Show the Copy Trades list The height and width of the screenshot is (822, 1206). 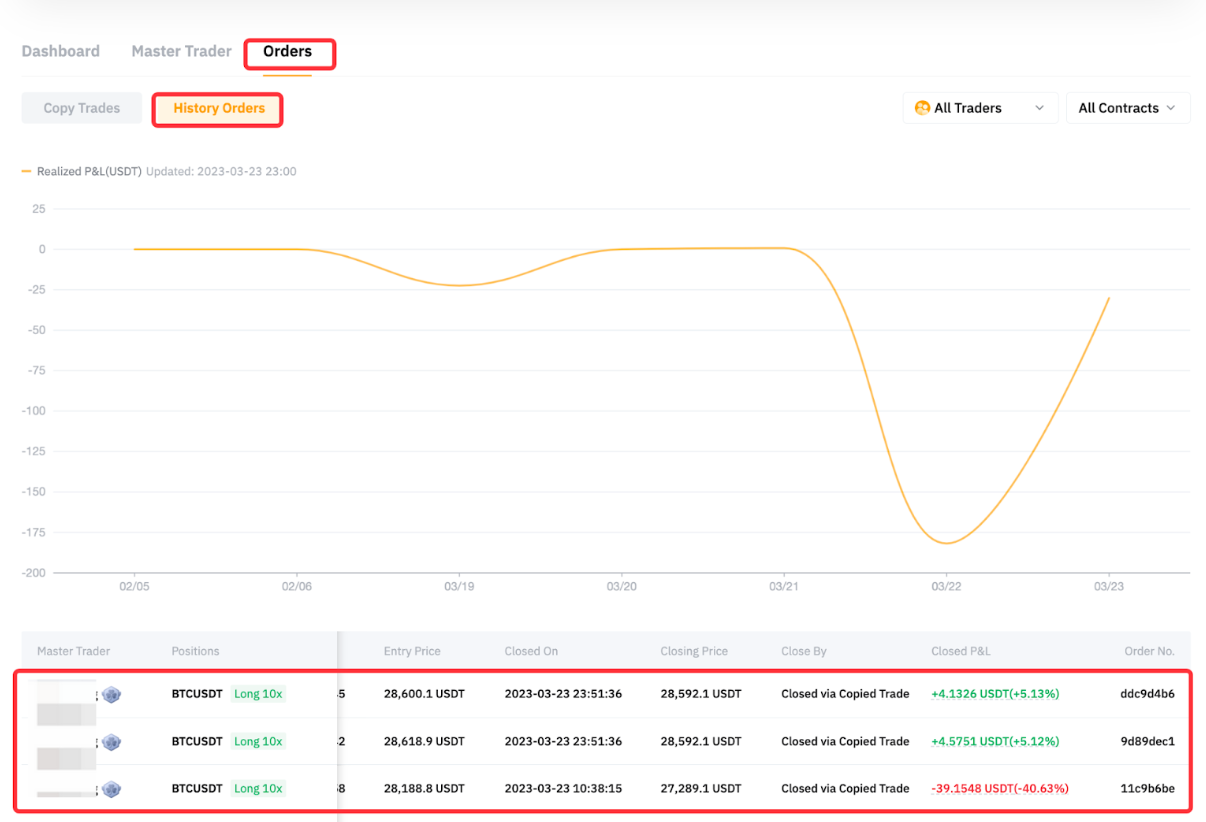point(82,108)
